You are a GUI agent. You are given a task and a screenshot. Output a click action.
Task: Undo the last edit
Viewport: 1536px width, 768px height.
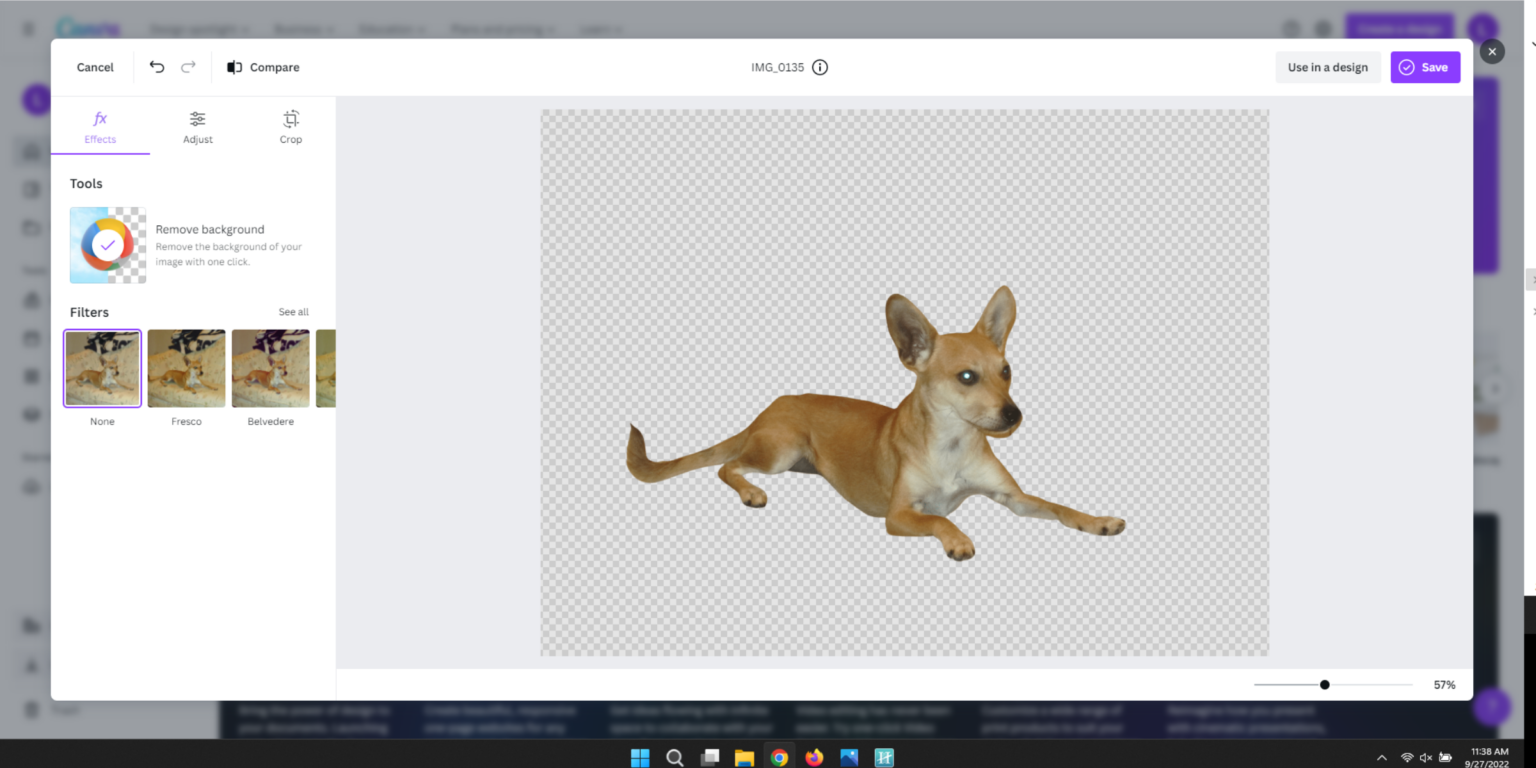point(157,67)
